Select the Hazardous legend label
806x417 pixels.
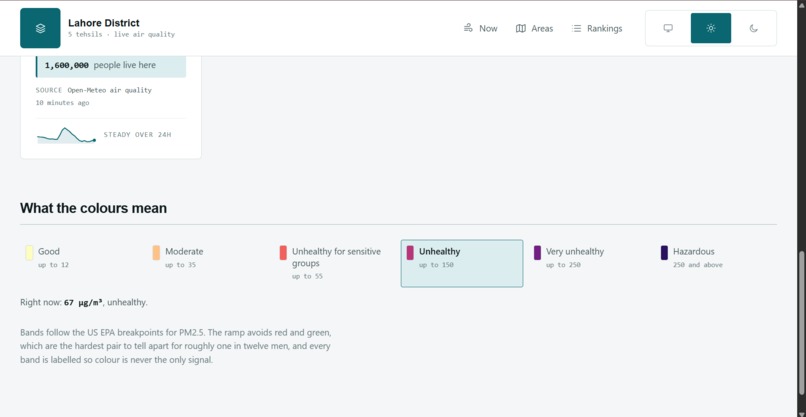pyautogui.click(x=693, y=251)
